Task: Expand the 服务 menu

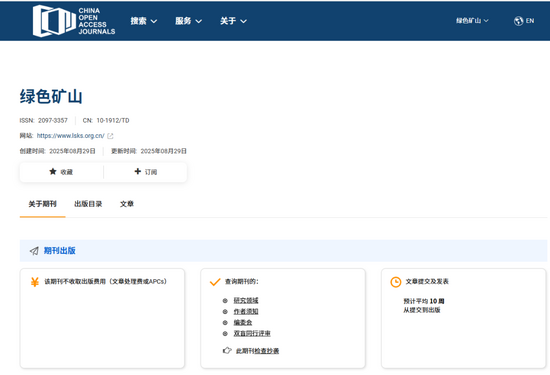Action: pyautogui.click(x=188, y=21)
